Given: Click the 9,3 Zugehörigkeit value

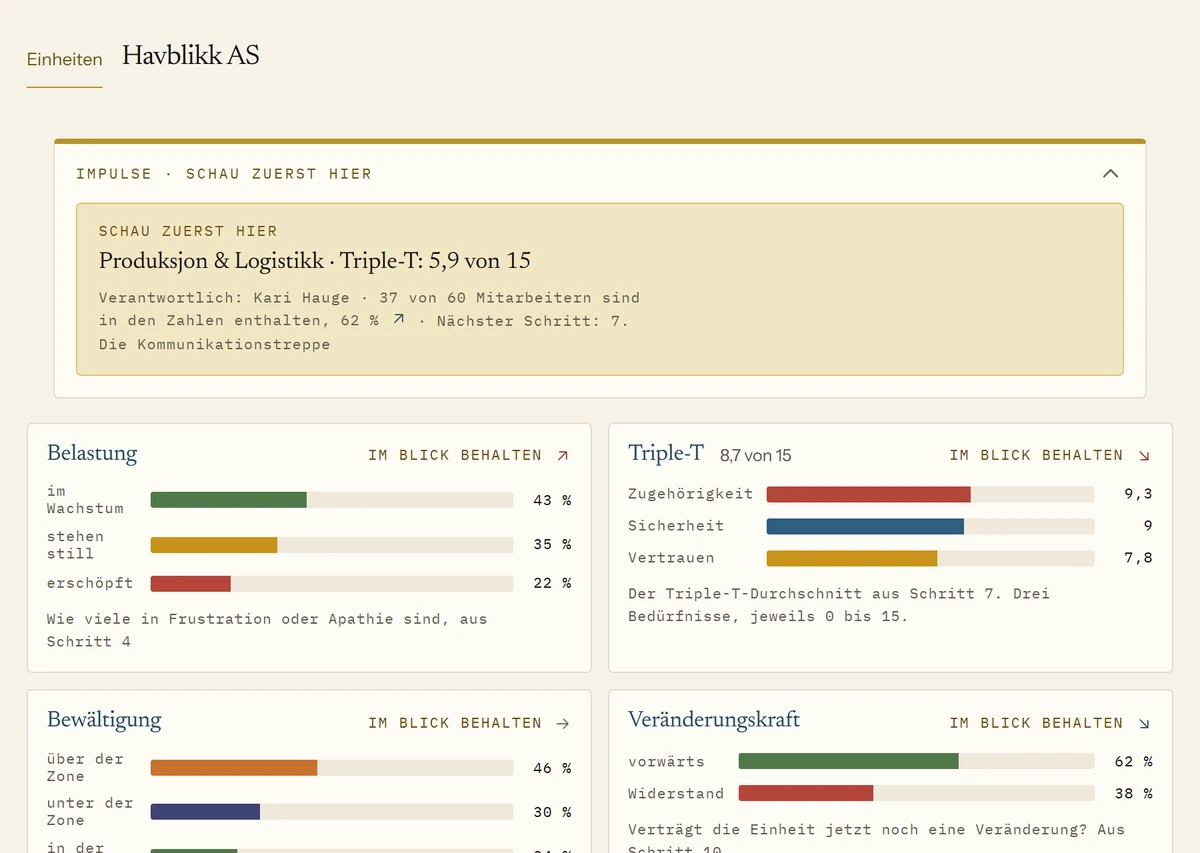Looking at the screenshot, I should 1138,494.
